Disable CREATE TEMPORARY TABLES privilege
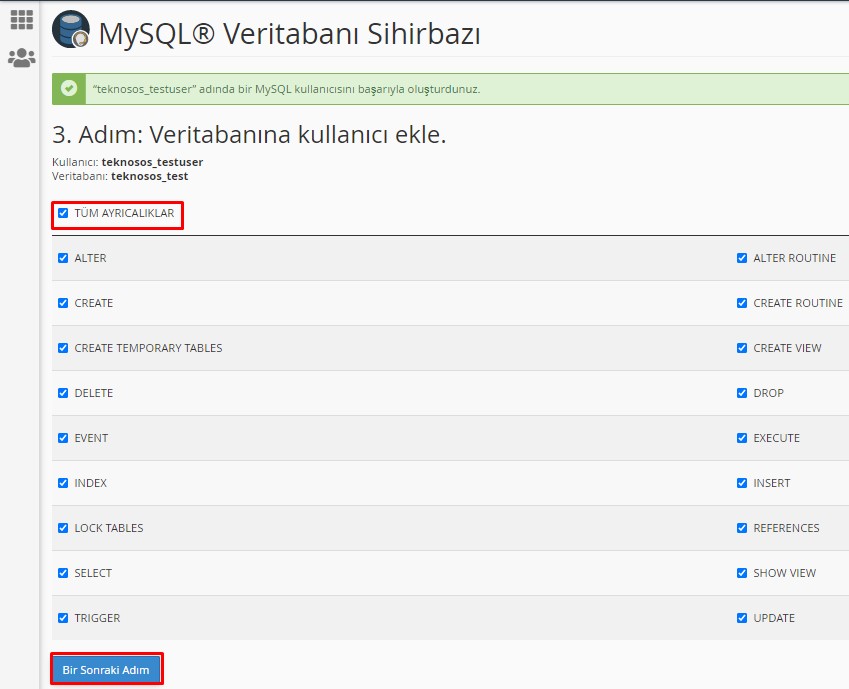The image size is (849, 689). (x=63, y=348)
